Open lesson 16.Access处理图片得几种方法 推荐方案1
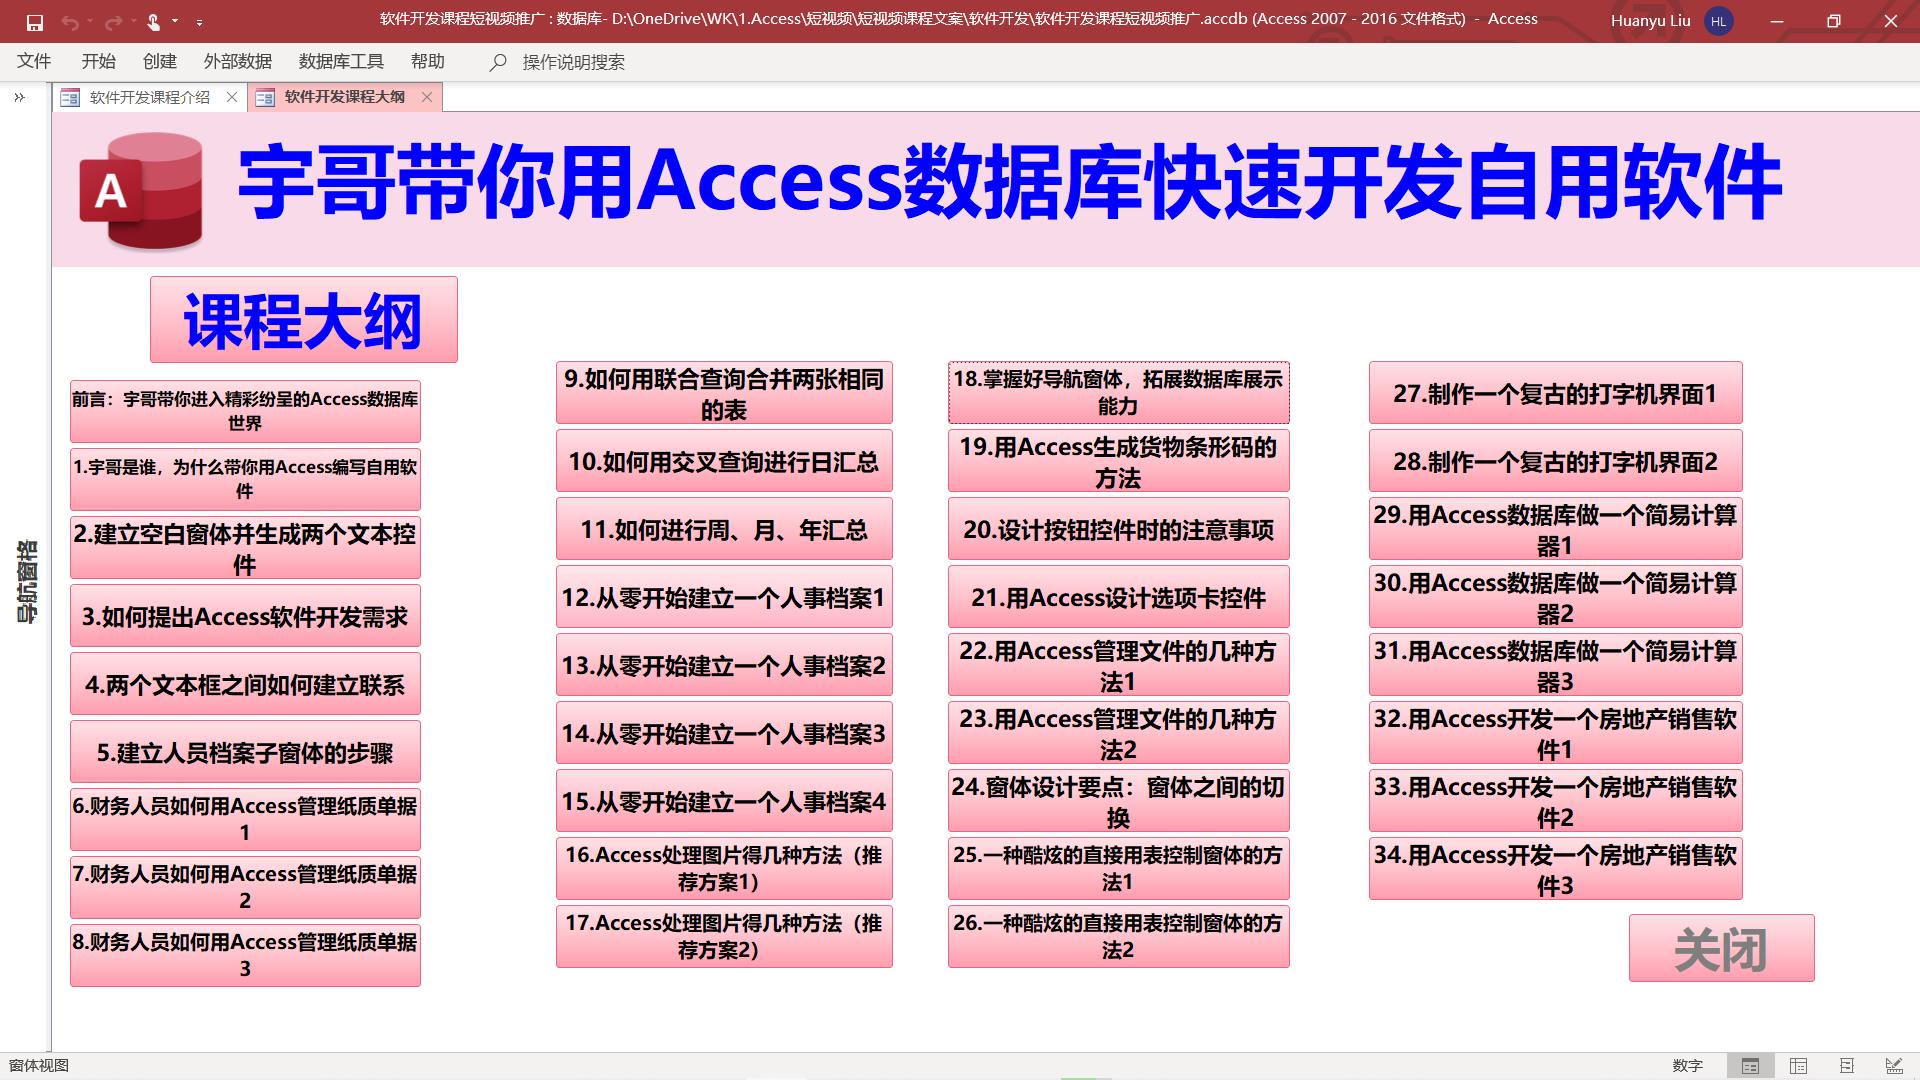The width and height of the screenshot is (1920, 1080). tap(724, 868)
